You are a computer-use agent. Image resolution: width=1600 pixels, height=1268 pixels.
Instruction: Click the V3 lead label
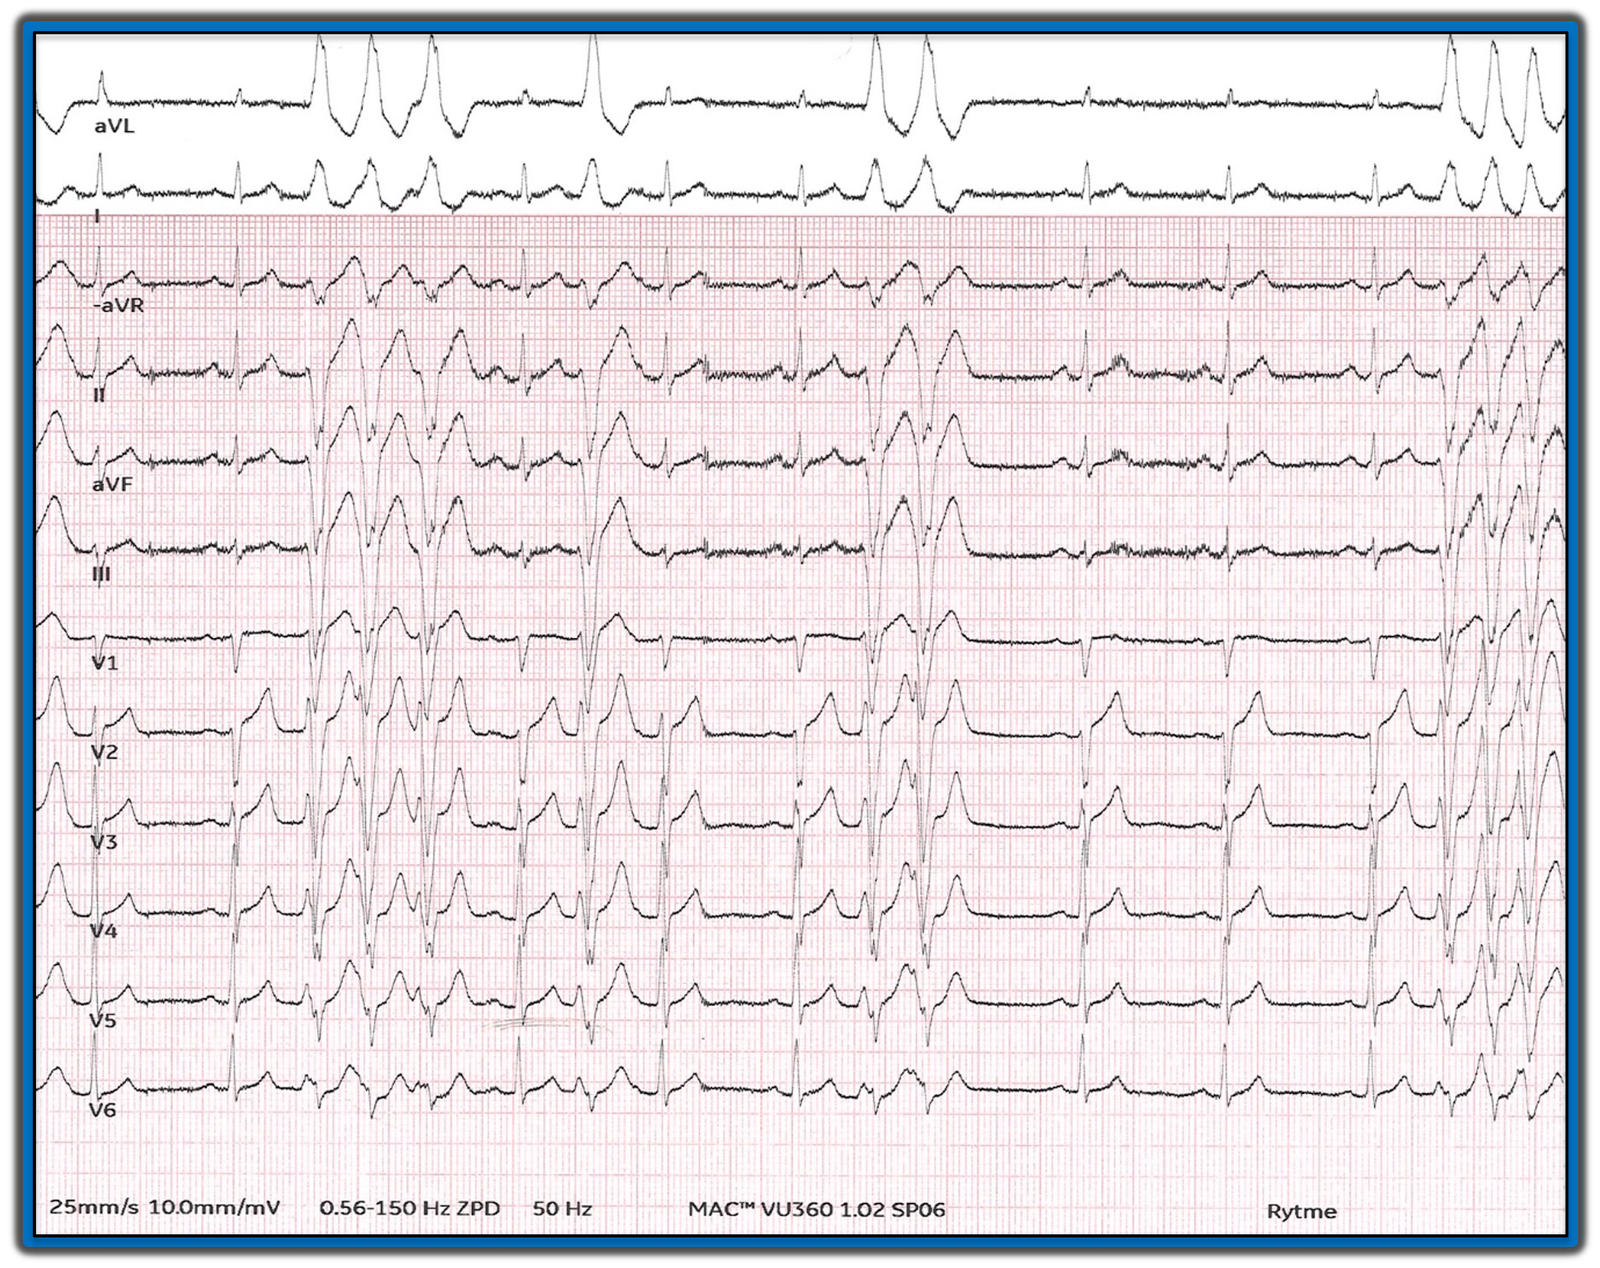coord(104,842)
